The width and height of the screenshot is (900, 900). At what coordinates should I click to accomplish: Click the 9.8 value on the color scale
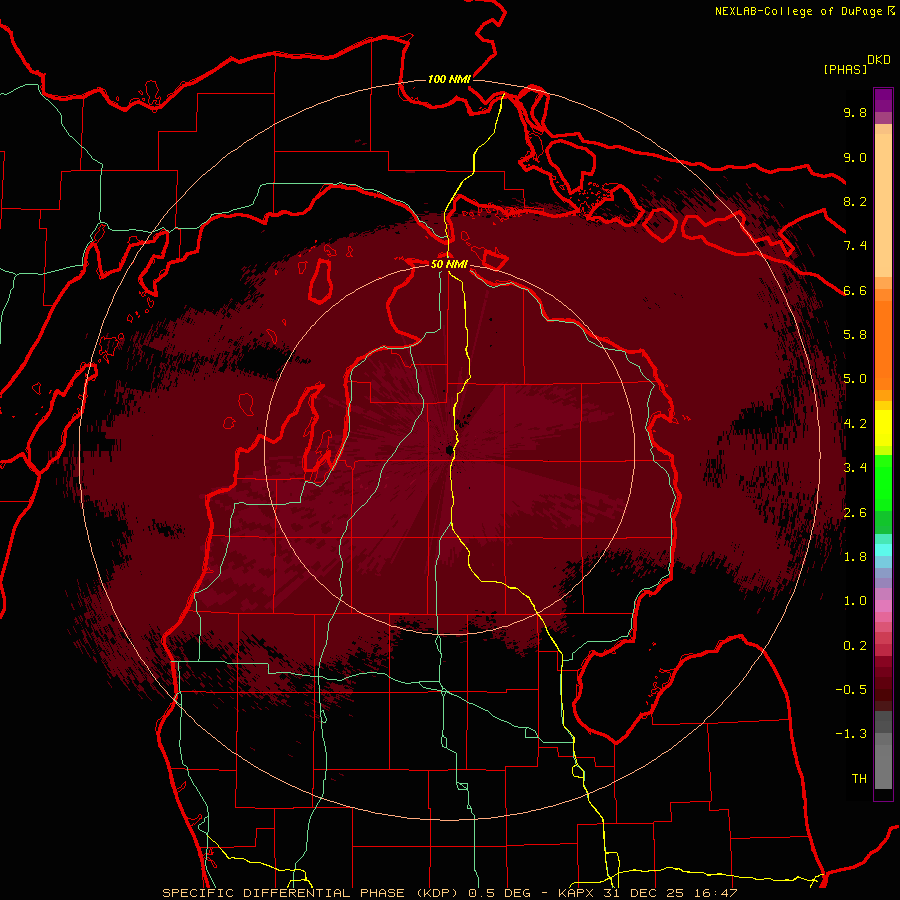pyautogui.click(x=855, y=112)
